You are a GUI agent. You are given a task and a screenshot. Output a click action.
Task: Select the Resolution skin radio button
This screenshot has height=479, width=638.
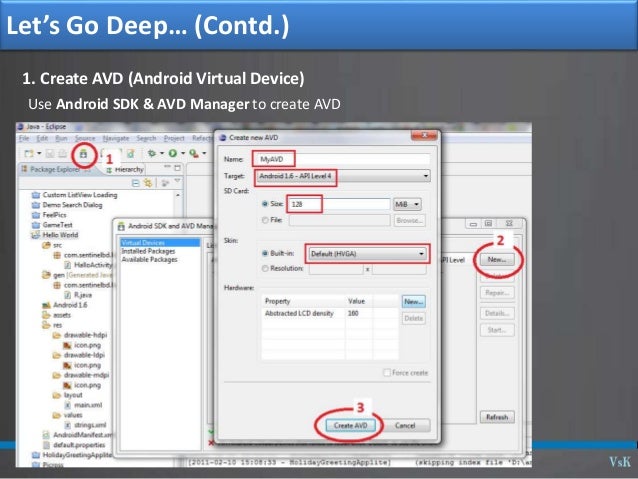[x=265, y=269]
